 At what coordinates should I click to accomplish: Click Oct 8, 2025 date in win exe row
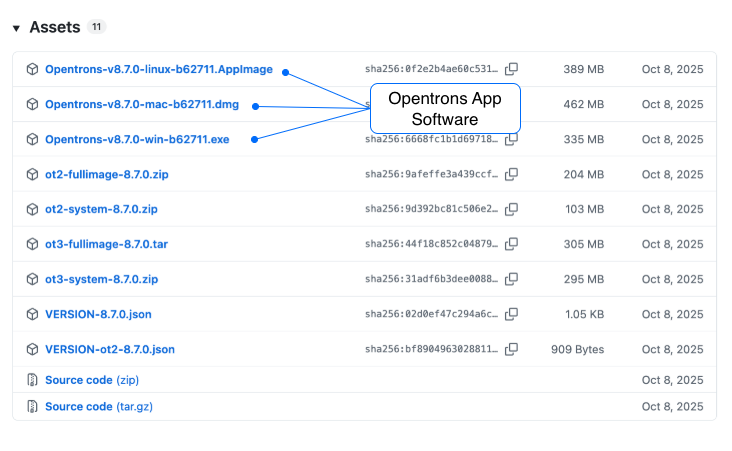(x=672, y=139)
